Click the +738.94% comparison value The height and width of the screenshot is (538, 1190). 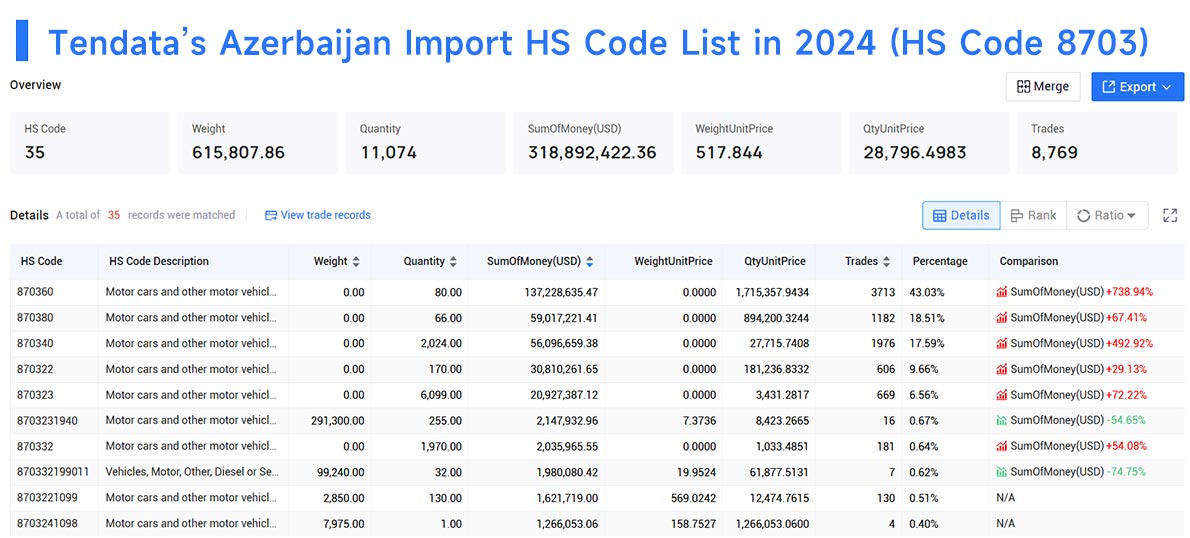[x=1129, y=292]
